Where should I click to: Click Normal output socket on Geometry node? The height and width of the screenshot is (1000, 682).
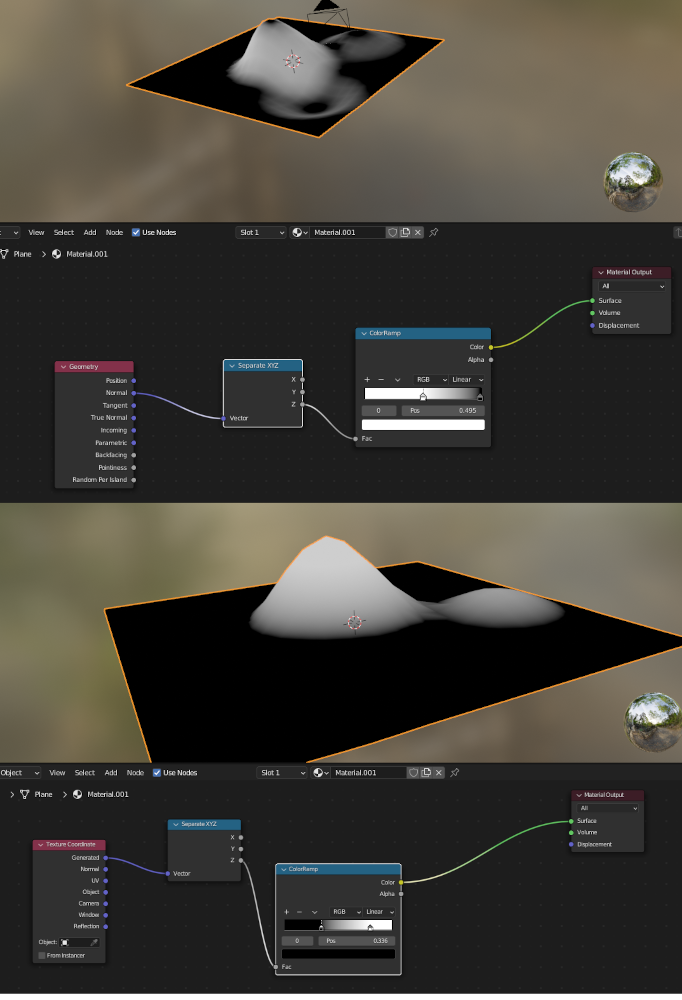133,393
